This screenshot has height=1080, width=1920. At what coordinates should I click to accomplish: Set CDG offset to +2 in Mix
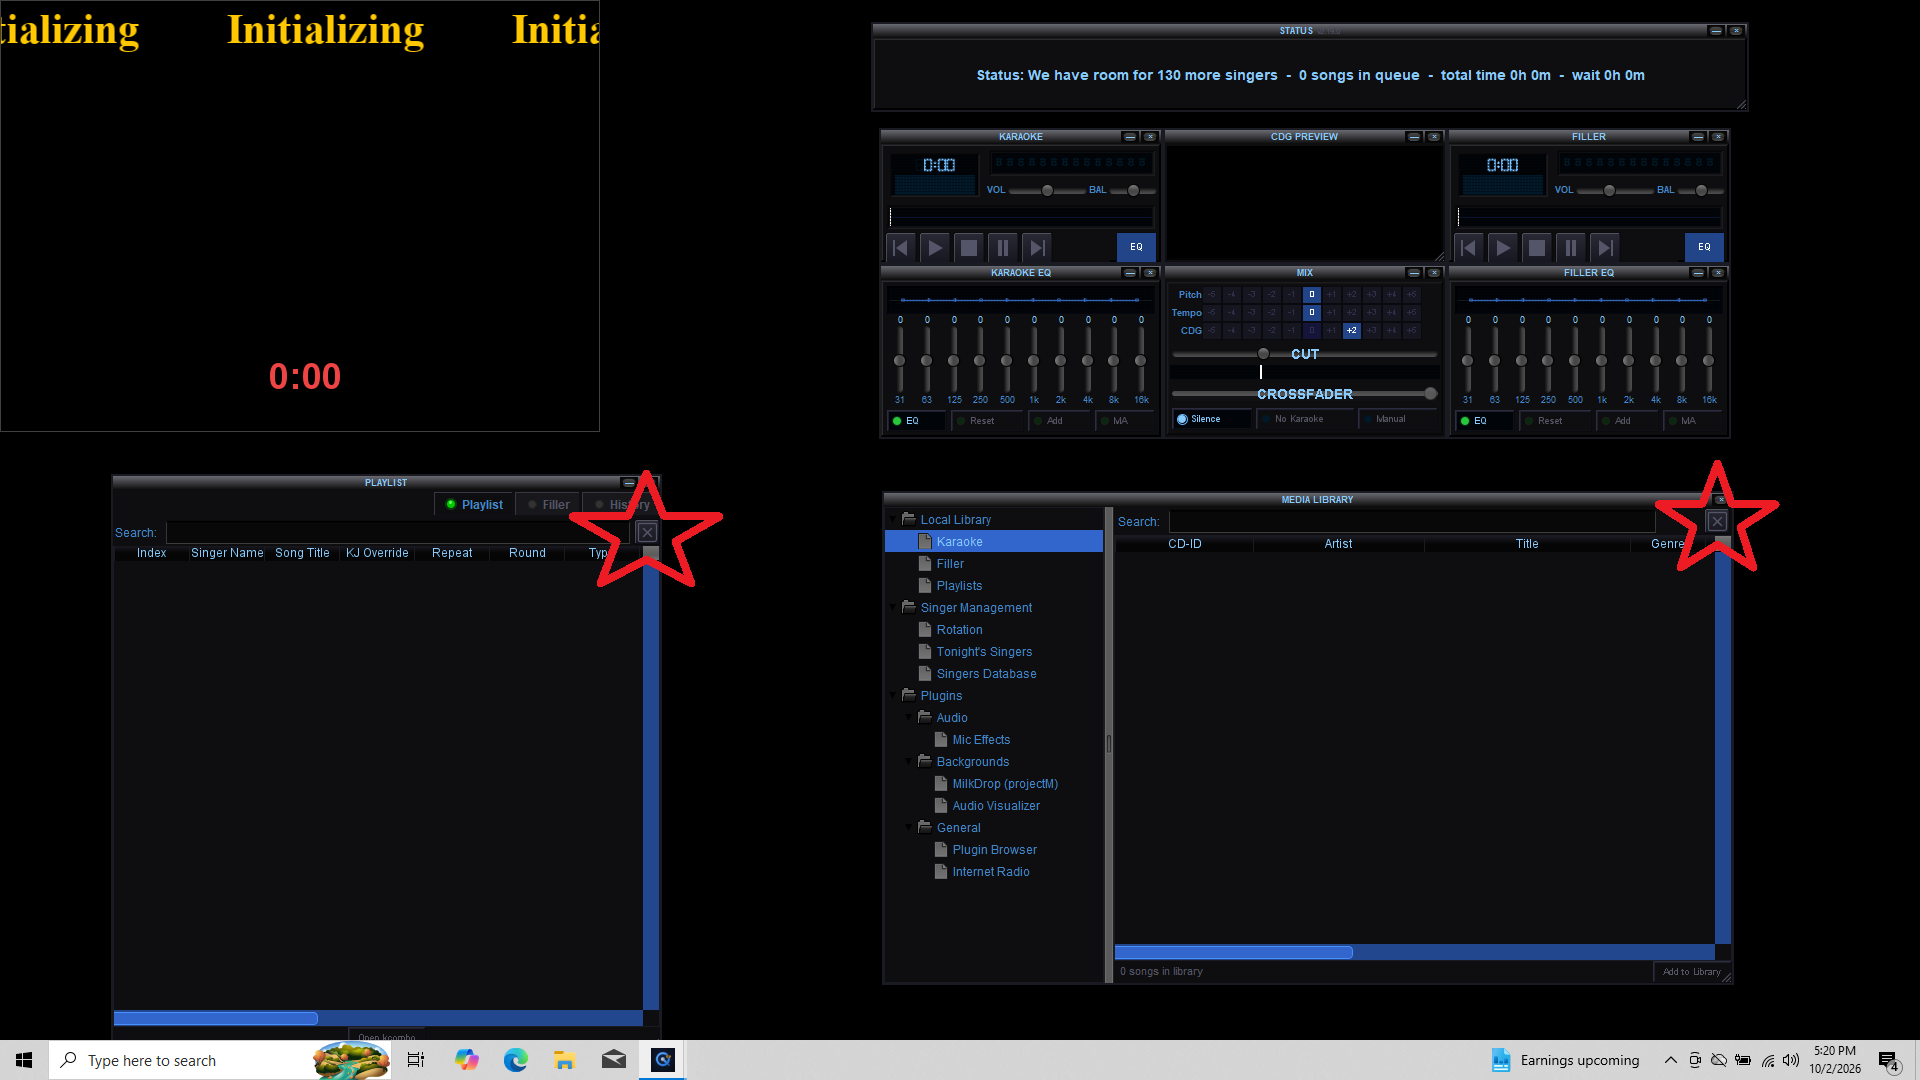click(x=1351, y=331)
